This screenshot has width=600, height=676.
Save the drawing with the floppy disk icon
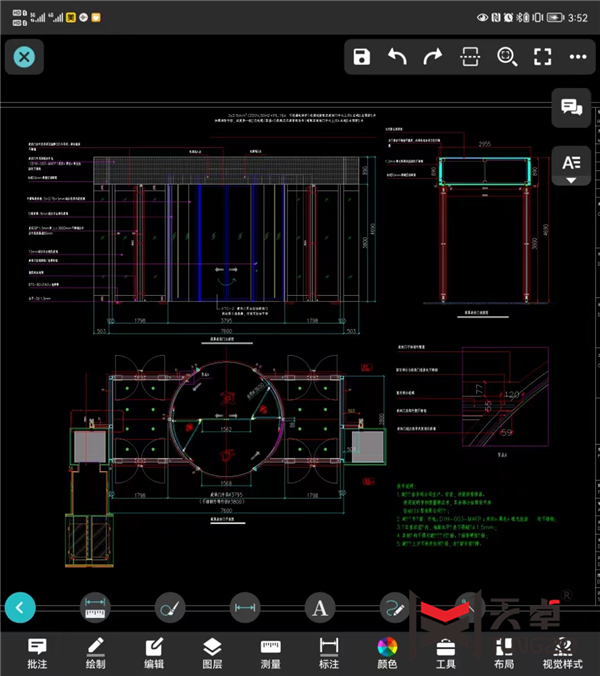pos(362,57)
